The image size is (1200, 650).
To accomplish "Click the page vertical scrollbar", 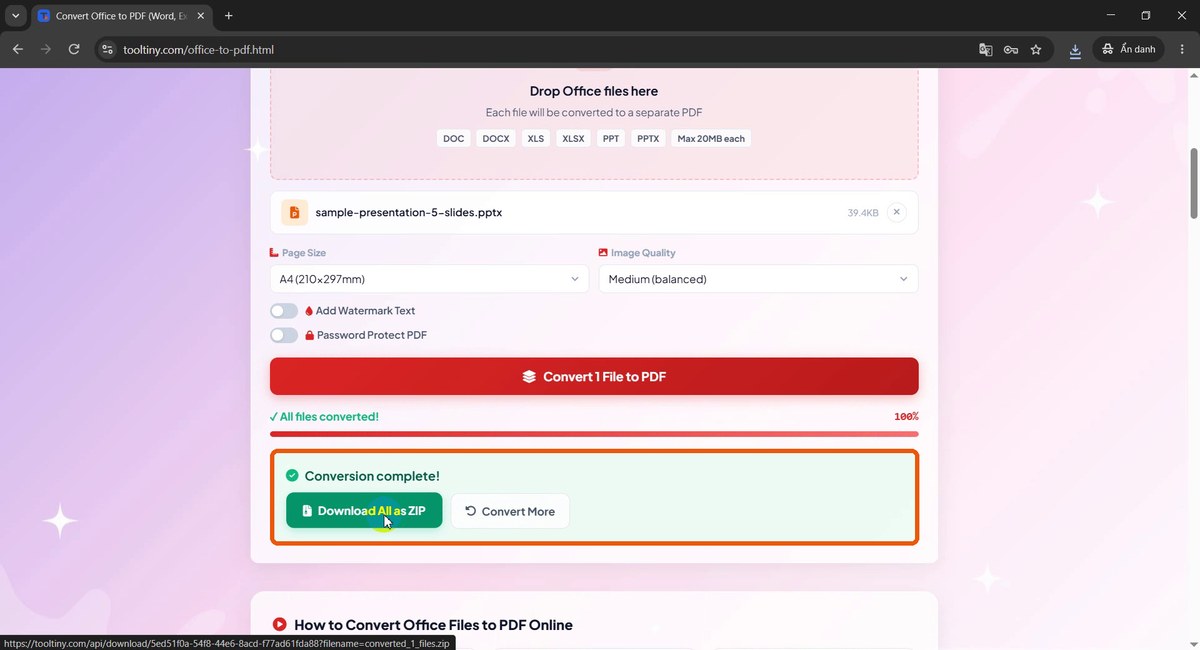I will click(1193, 183).
